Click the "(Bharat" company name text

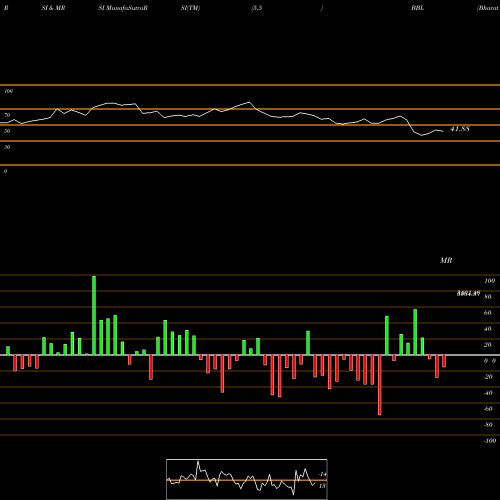(x=488, y=8)
